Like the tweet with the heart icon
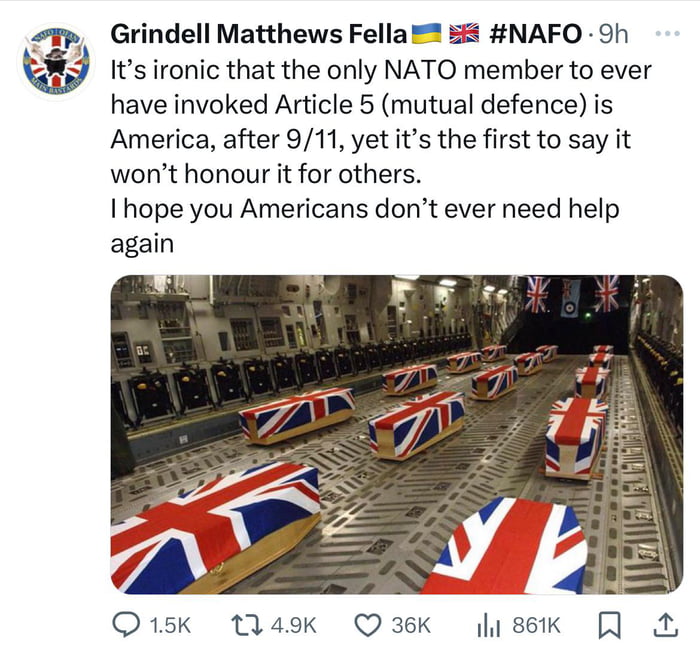This screenshot has width=700, height=662. click(368, 625)
